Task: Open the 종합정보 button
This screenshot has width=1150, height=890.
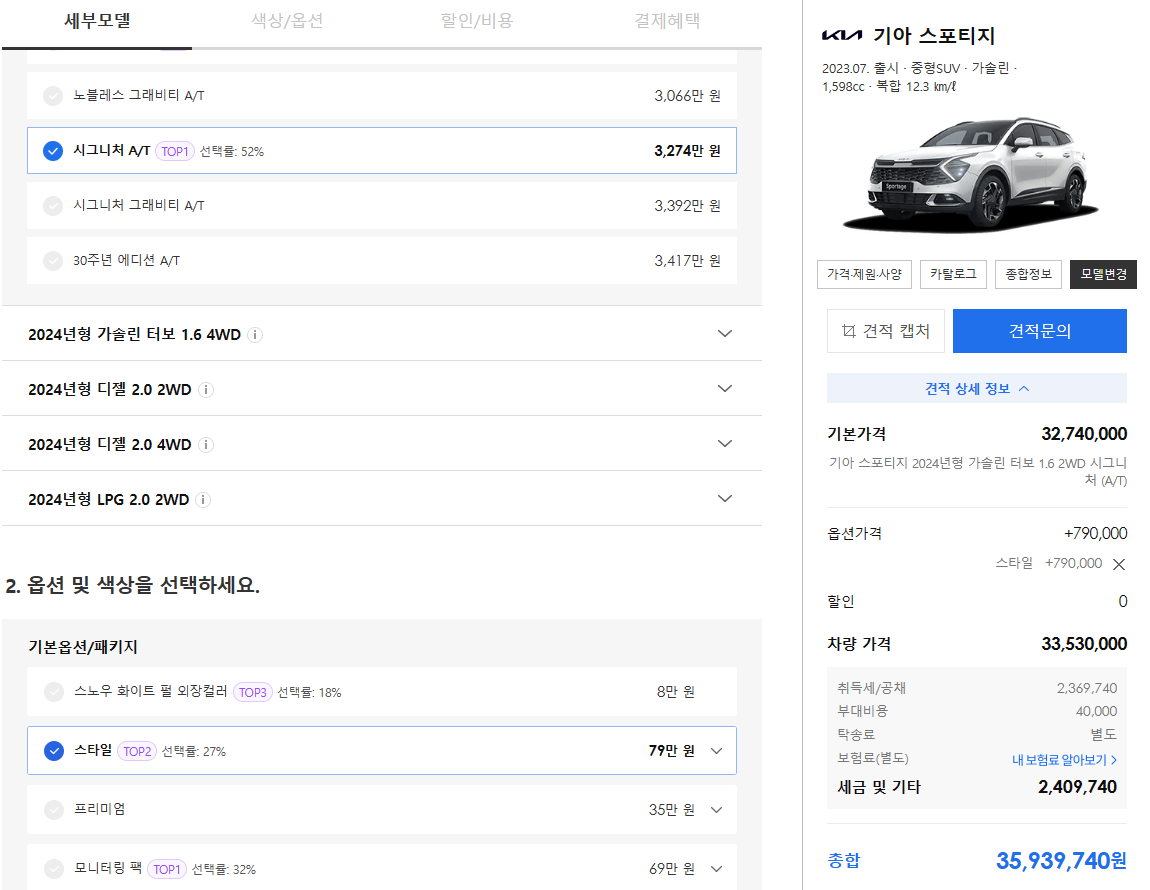Action: pyautogui.click(x=1028, y=274)
